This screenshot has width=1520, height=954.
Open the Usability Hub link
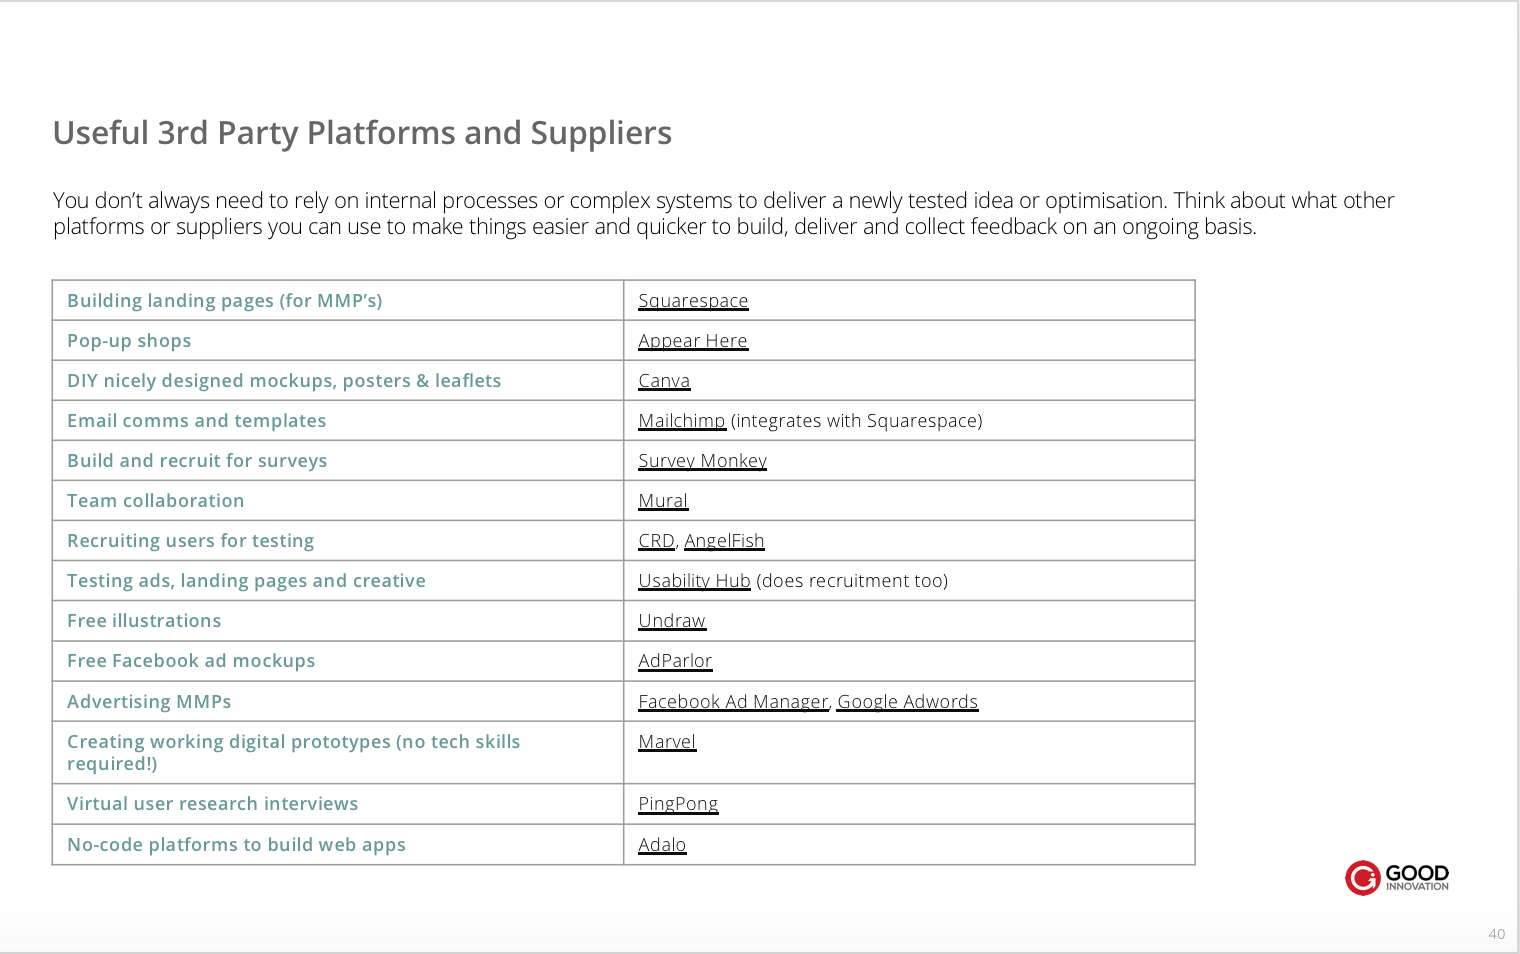694,581
